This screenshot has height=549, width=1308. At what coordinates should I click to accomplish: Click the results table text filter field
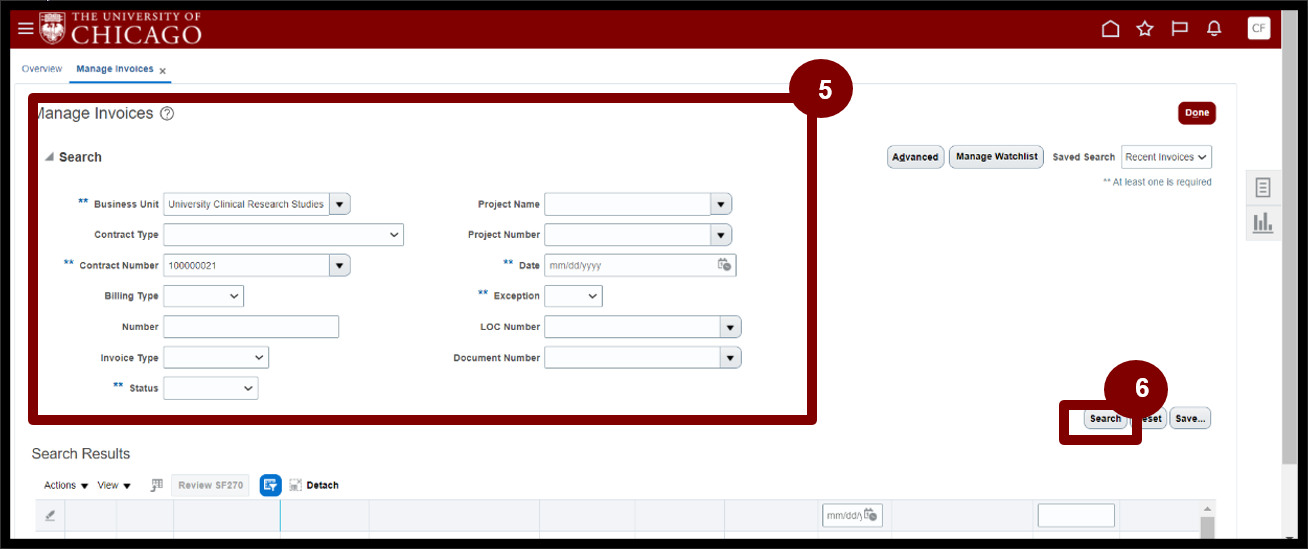[1076, 515]
